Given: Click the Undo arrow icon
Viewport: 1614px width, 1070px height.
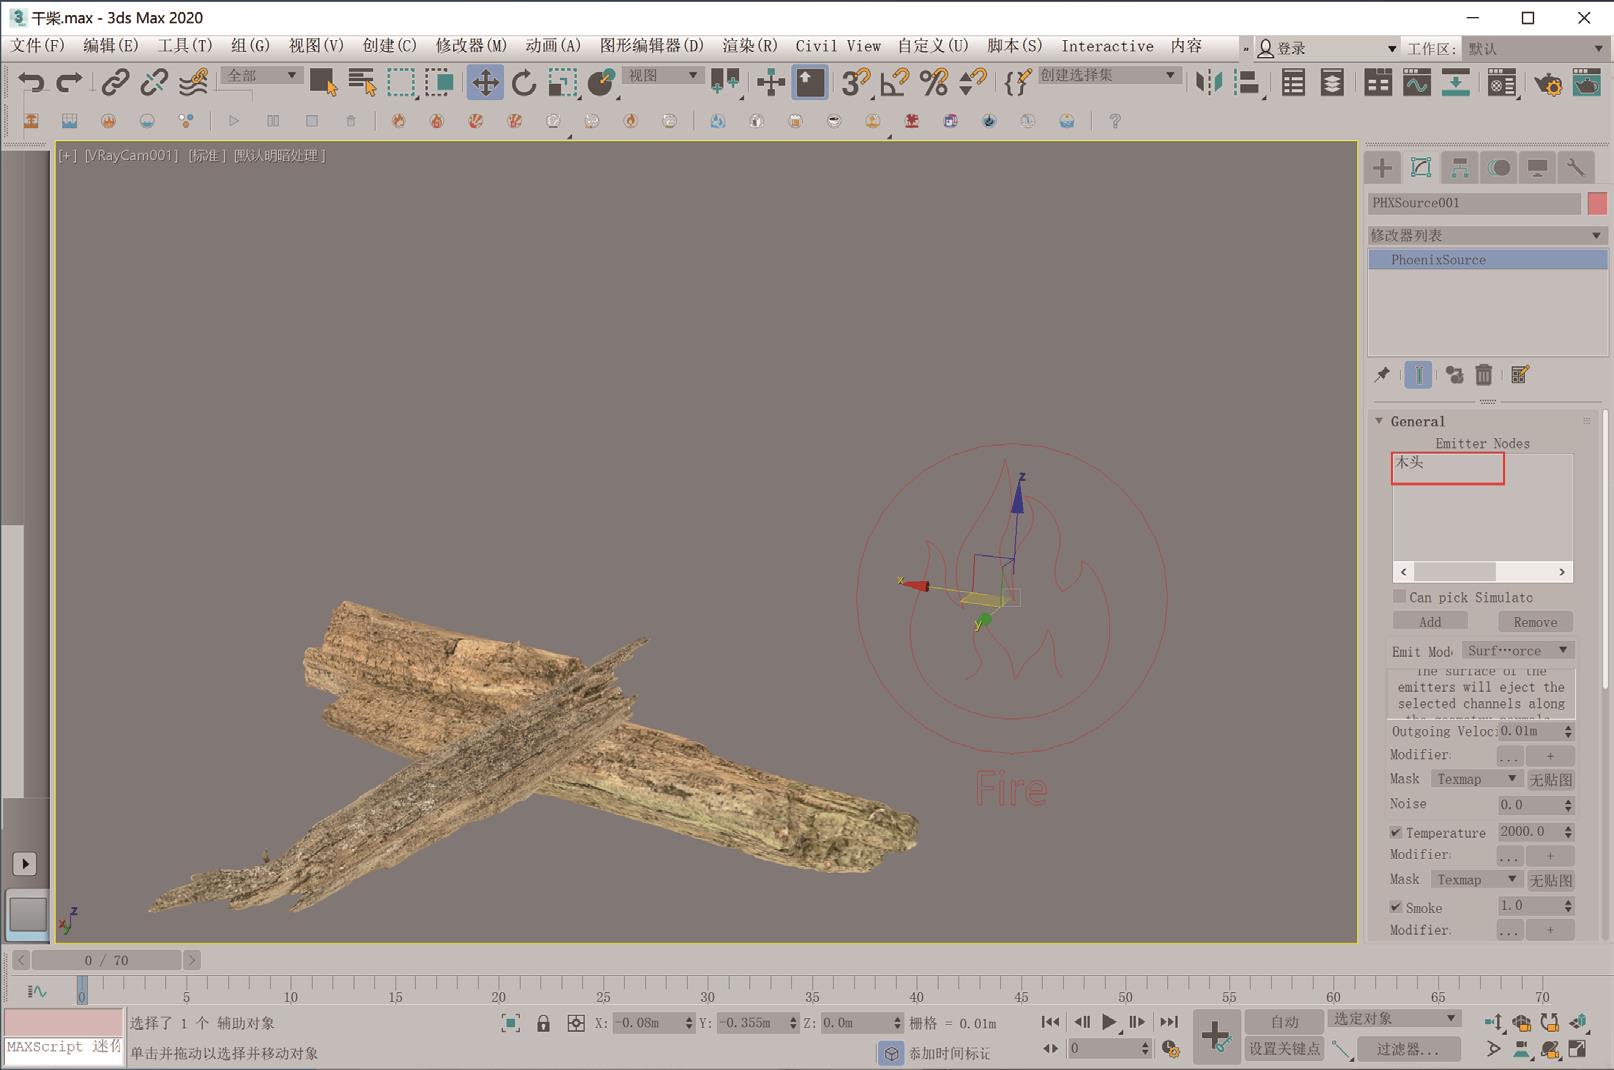Looking at the screenshot, I should [x=31, y=83].
